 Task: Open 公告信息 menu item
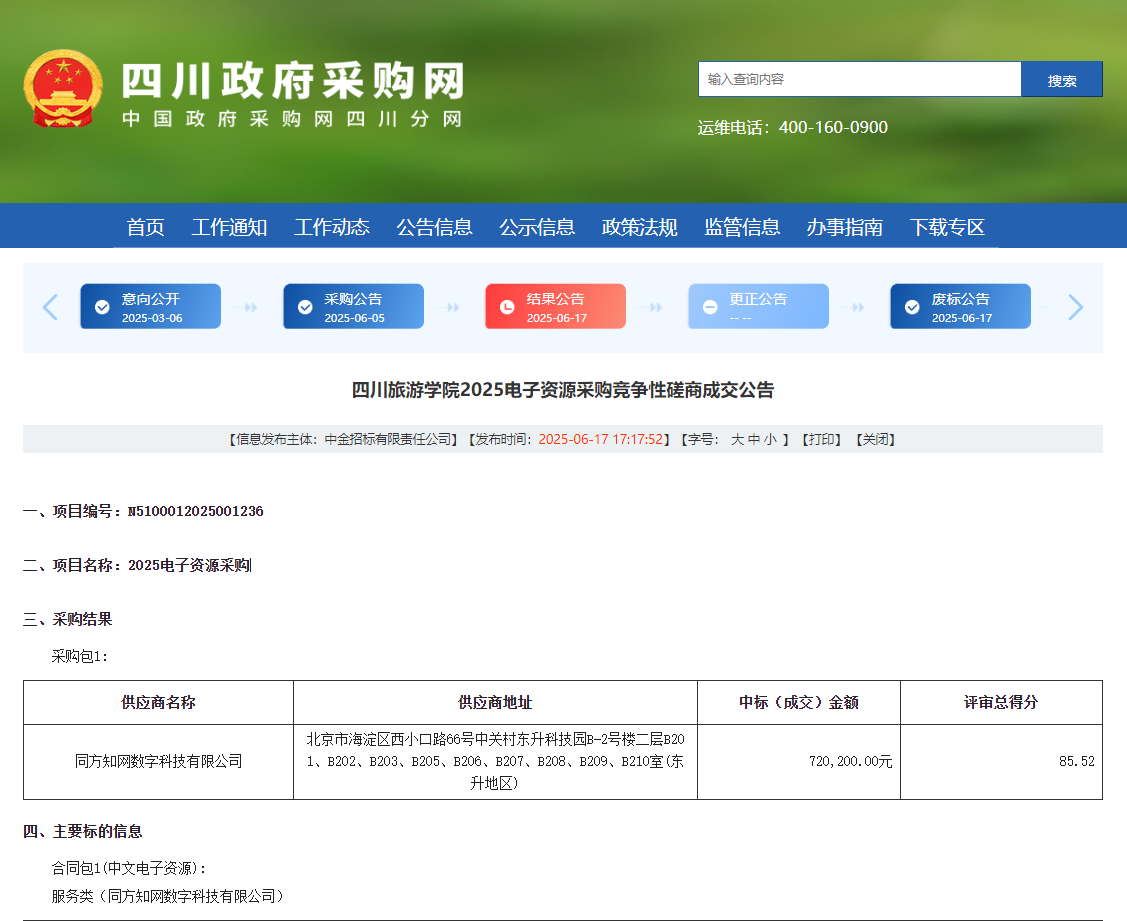[x=434, y=227]
